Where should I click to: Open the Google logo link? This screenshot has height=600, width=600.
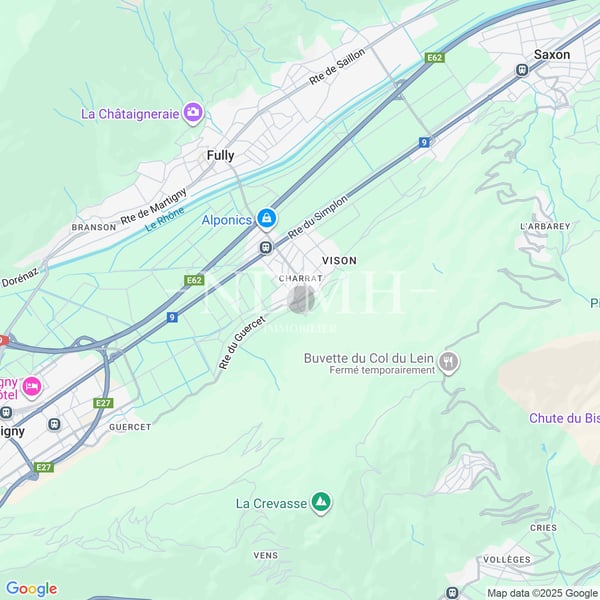(x=31, y=588)
